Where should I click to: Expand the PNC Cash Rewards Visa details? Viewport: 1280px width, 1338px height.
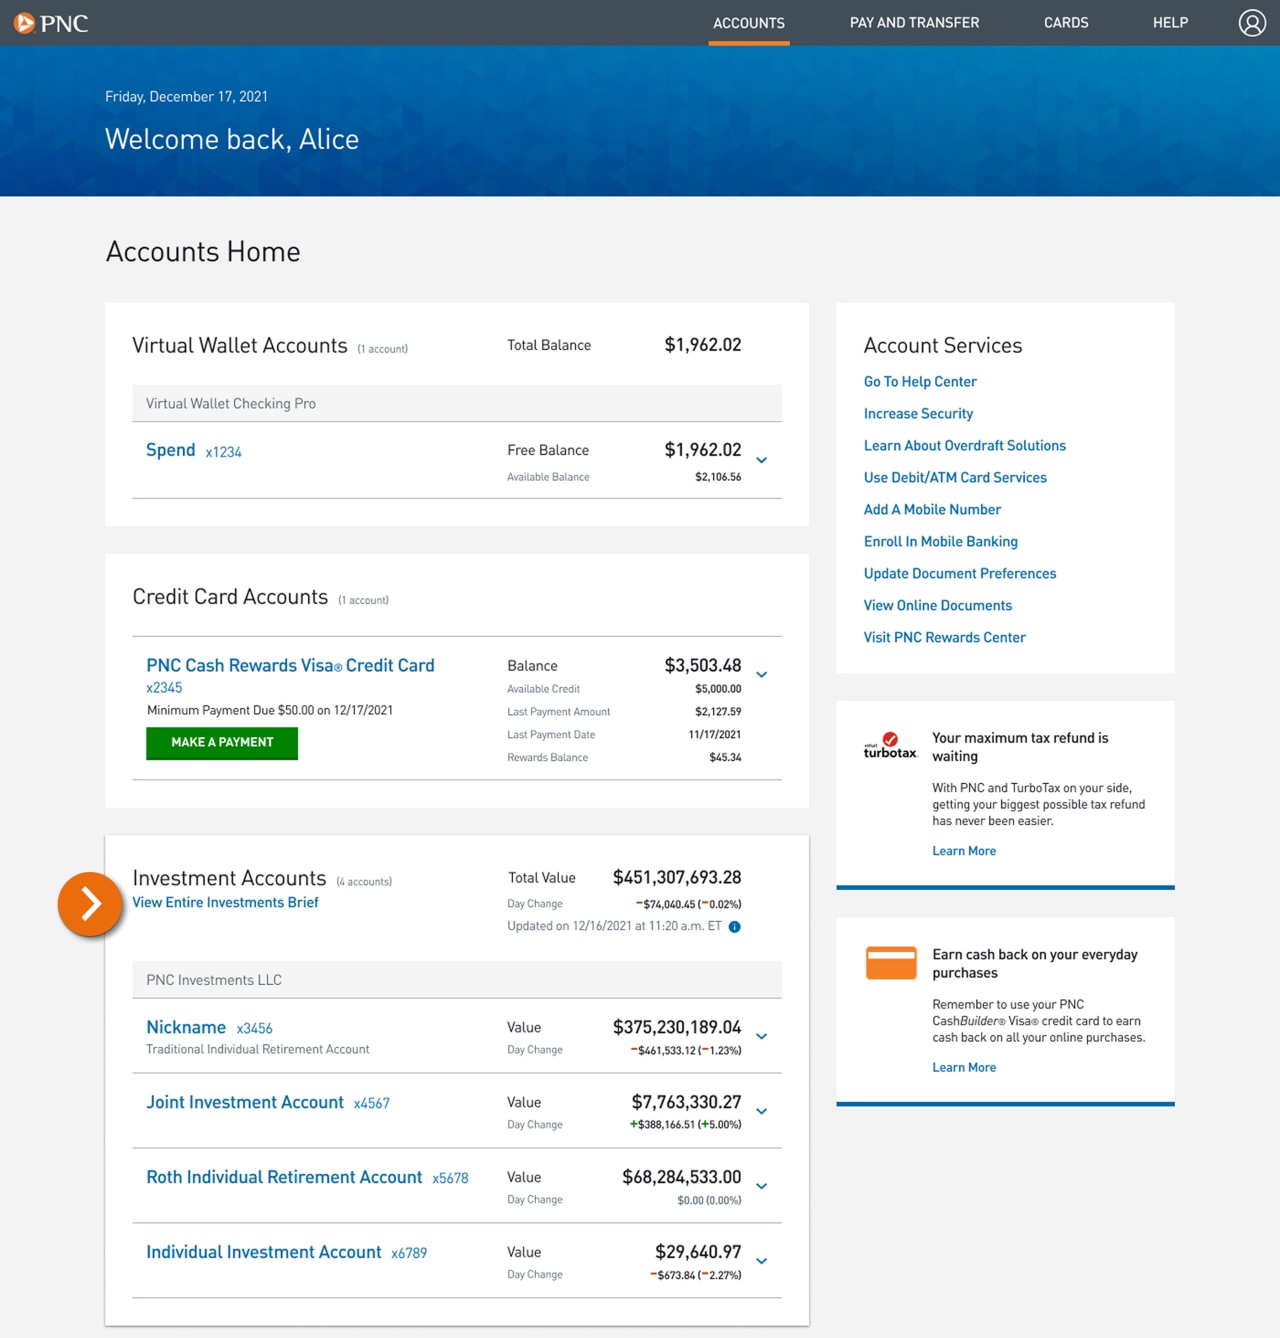click(x=761, y=675)
